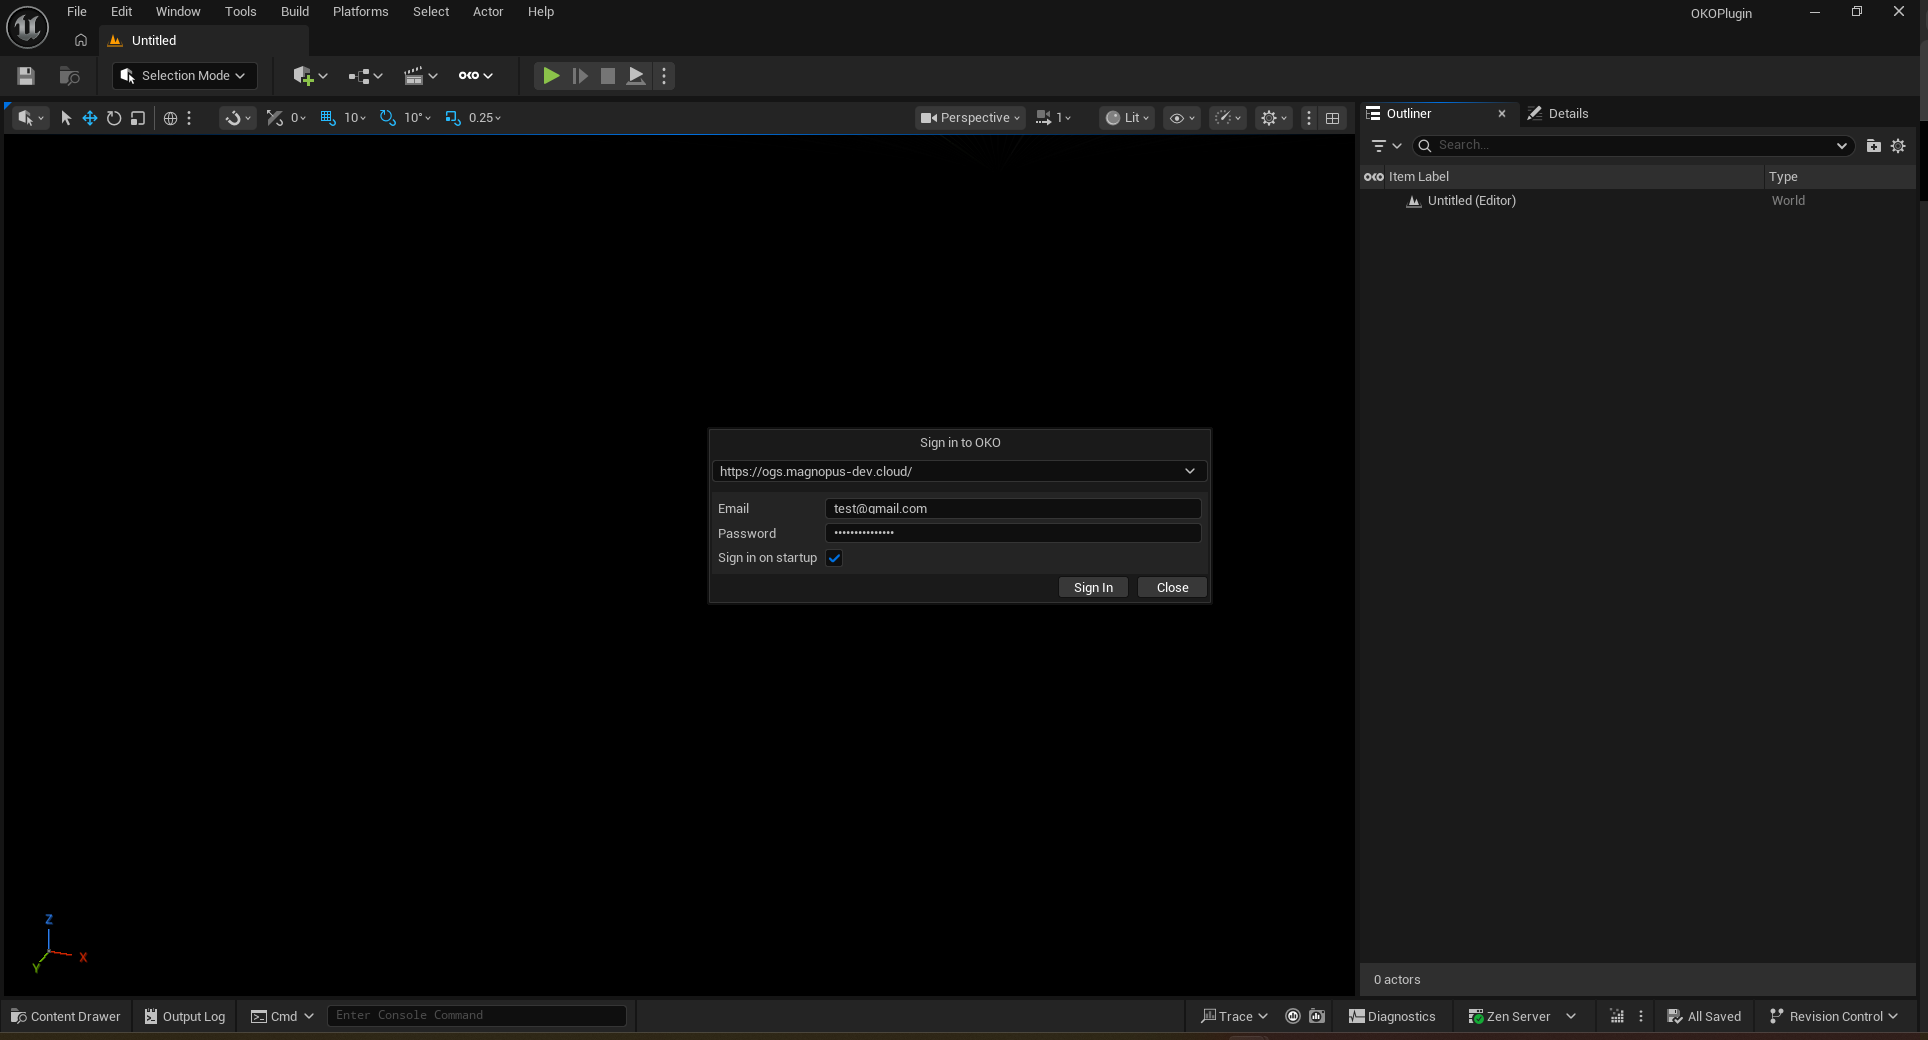
Task: Open viewport extra options three-dot menu
Action: [x=1309, y=118]
